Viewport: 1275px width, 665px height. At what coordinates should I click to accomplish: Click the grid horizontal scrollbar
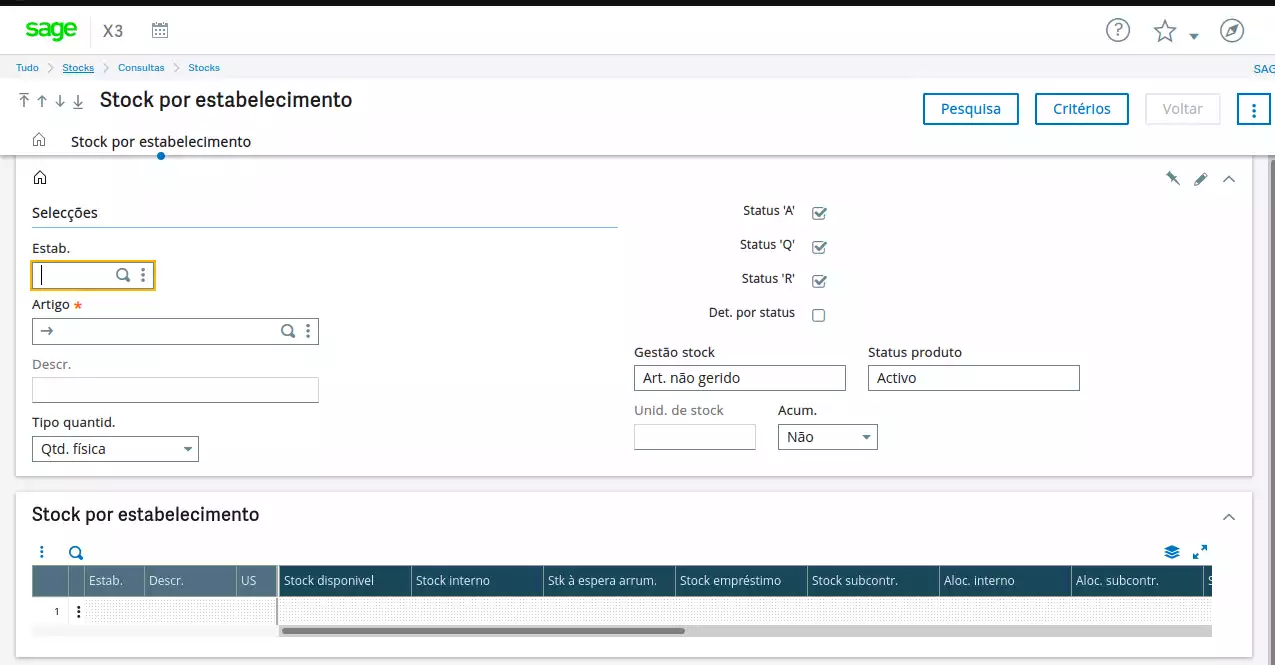click(x=483, y=631)
